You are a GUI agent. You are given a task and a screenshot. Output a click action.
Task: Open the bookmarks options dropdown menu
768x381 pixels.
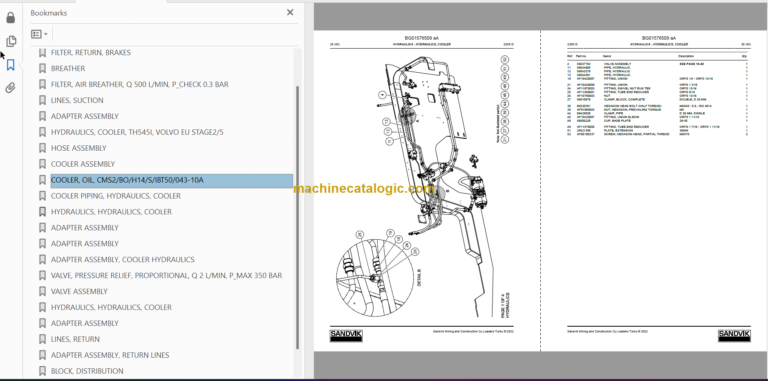tap(39, 34)
